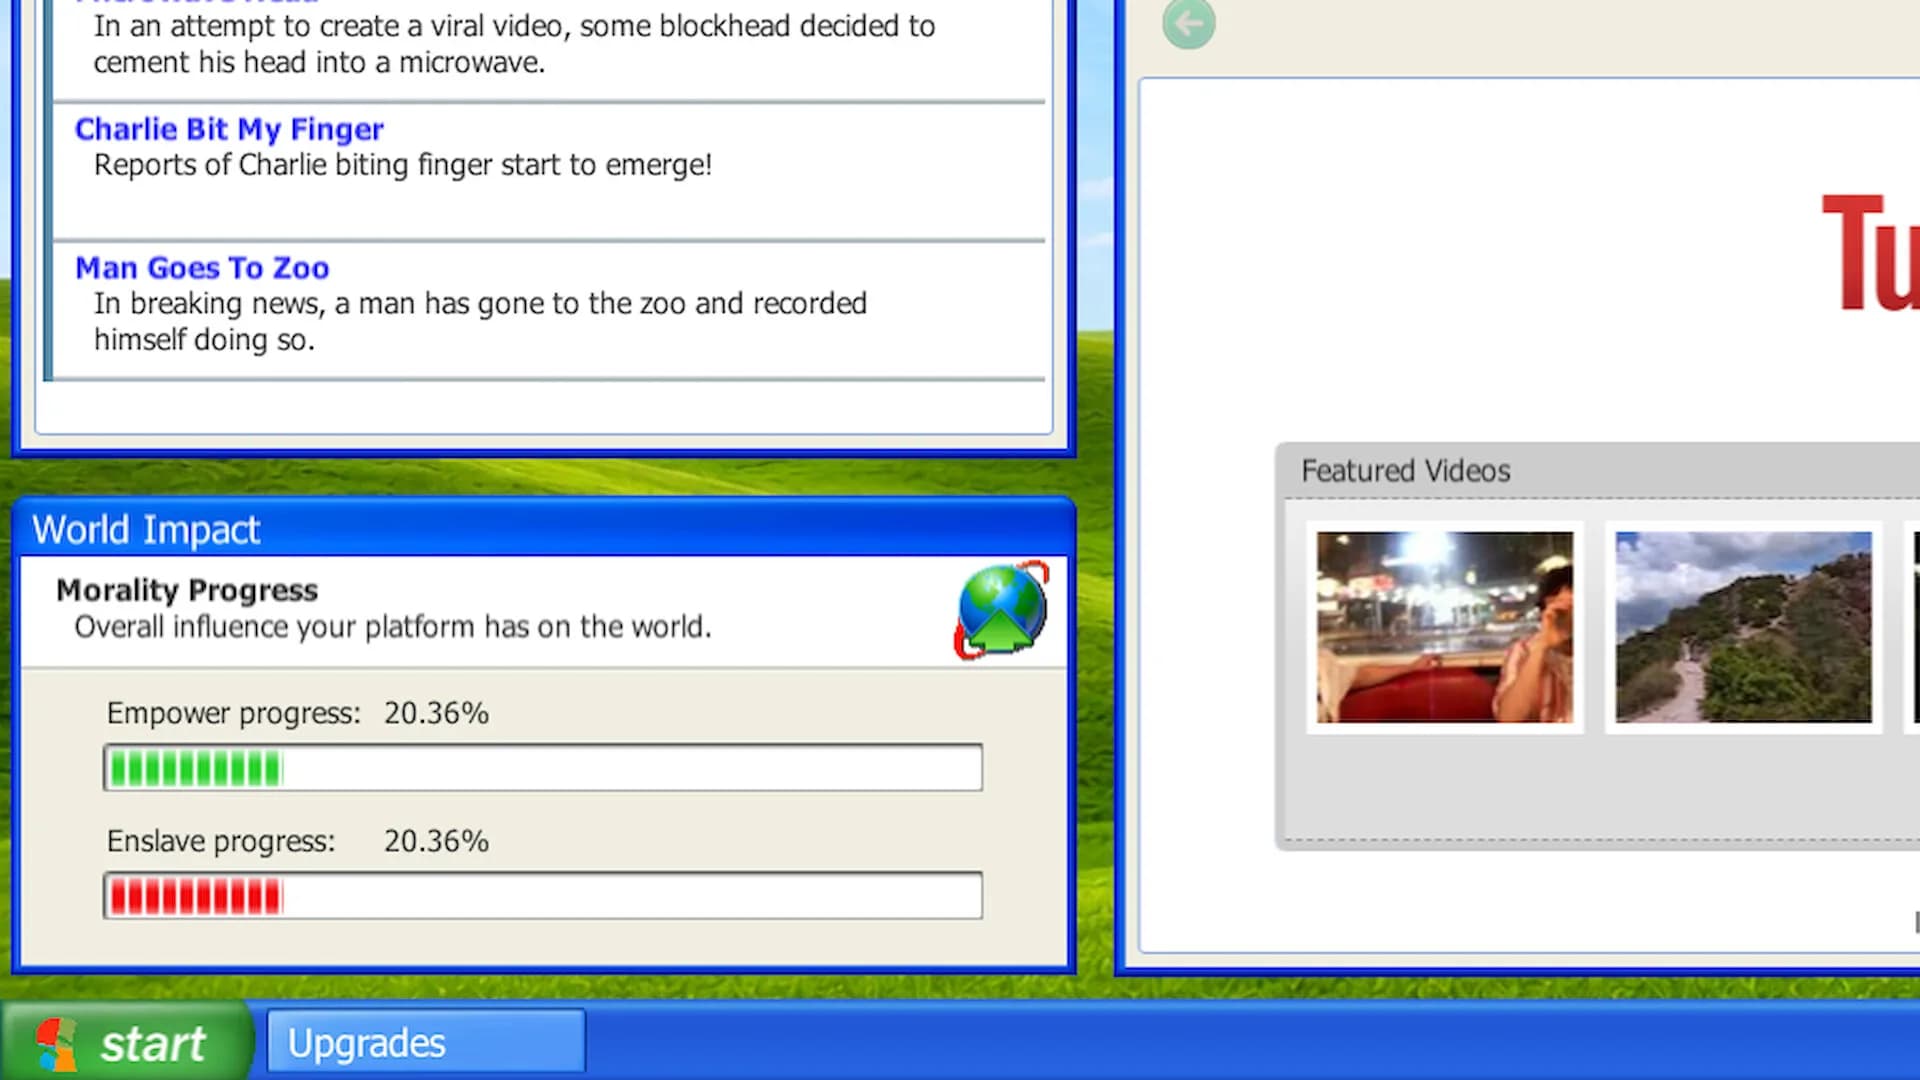This screenshot has width=1920, height=1080.
Task: Select text 'Reports of Charlie biting finger start to emerge!'
Action: (403, 165)
